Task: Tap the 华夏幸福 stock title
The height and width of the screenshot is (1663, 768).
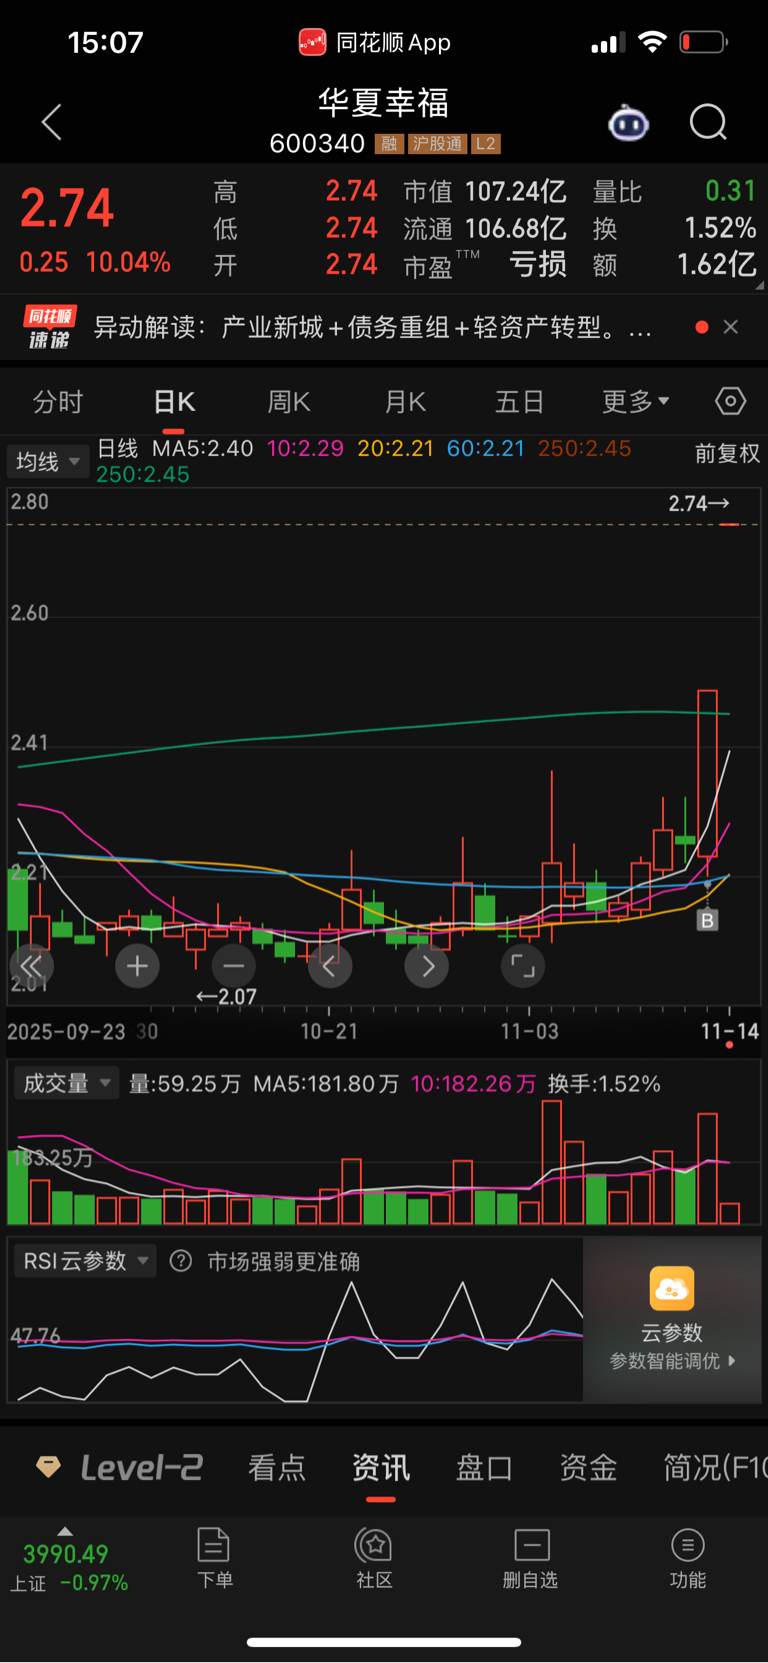Action: (x=384, y=102)
